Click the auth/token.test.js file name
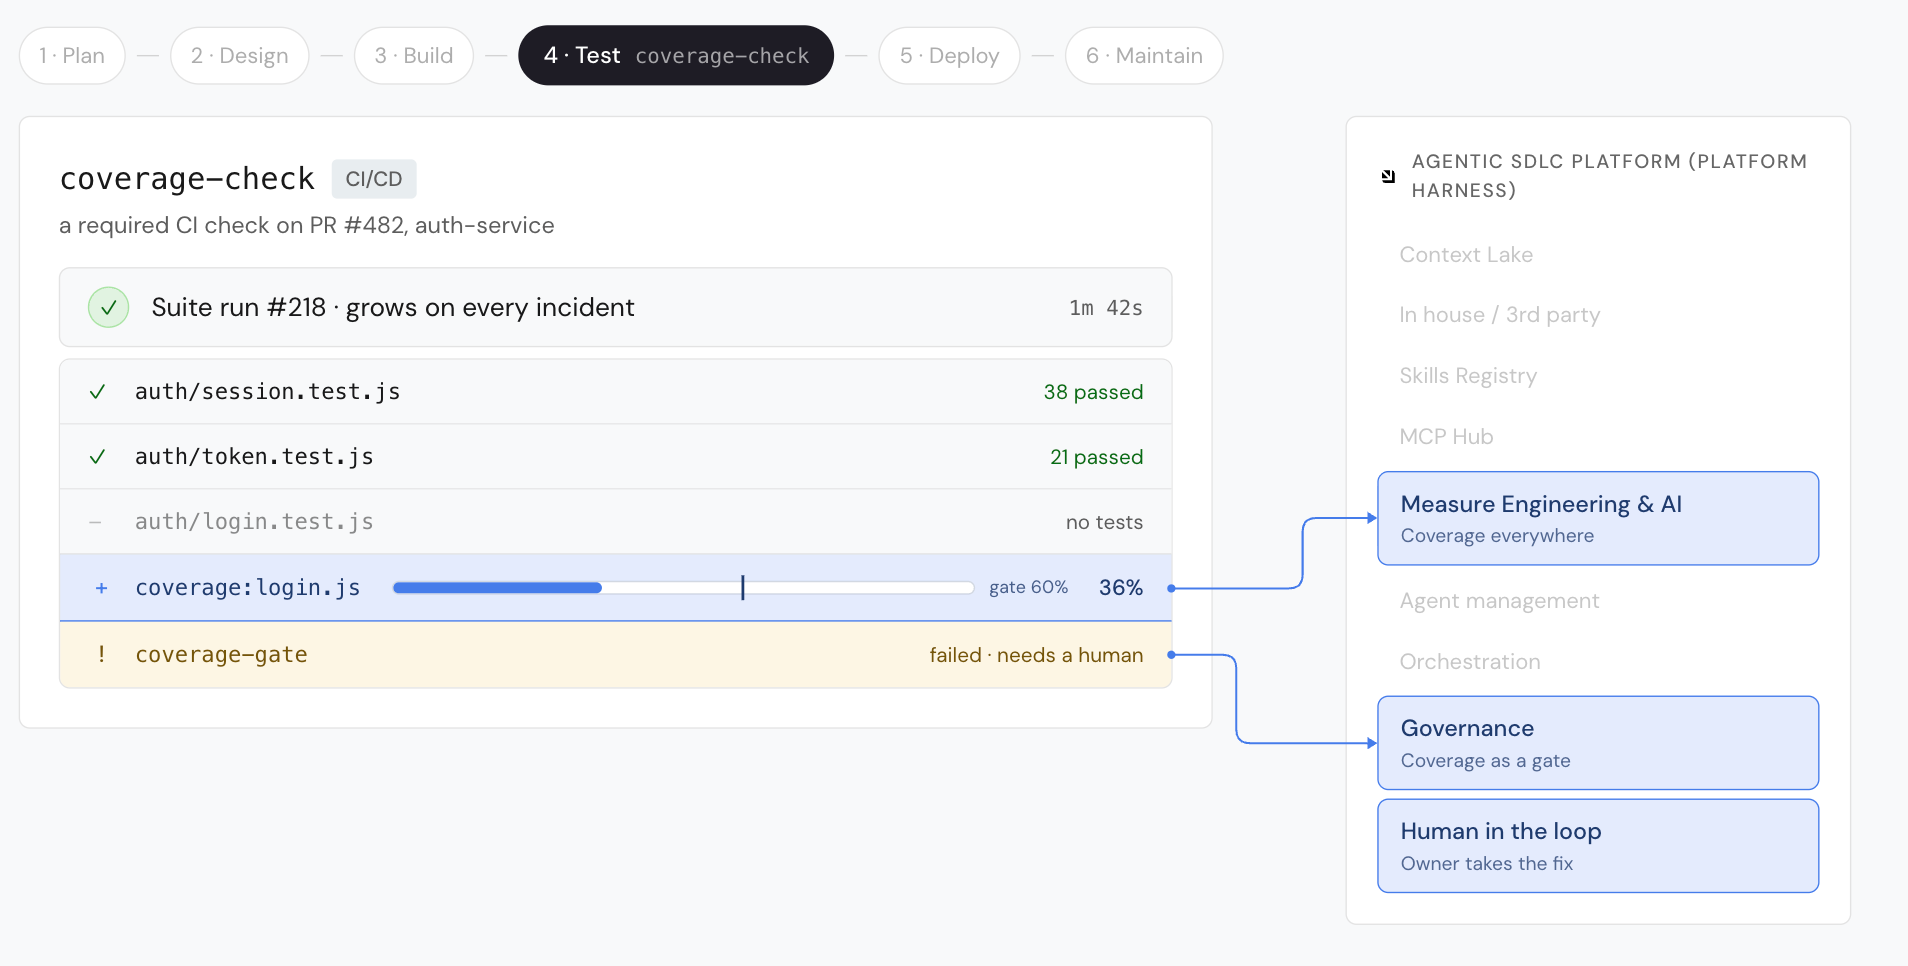This screenshot has width=1908, height=966. pyautogui.click(x=254, y=457)
